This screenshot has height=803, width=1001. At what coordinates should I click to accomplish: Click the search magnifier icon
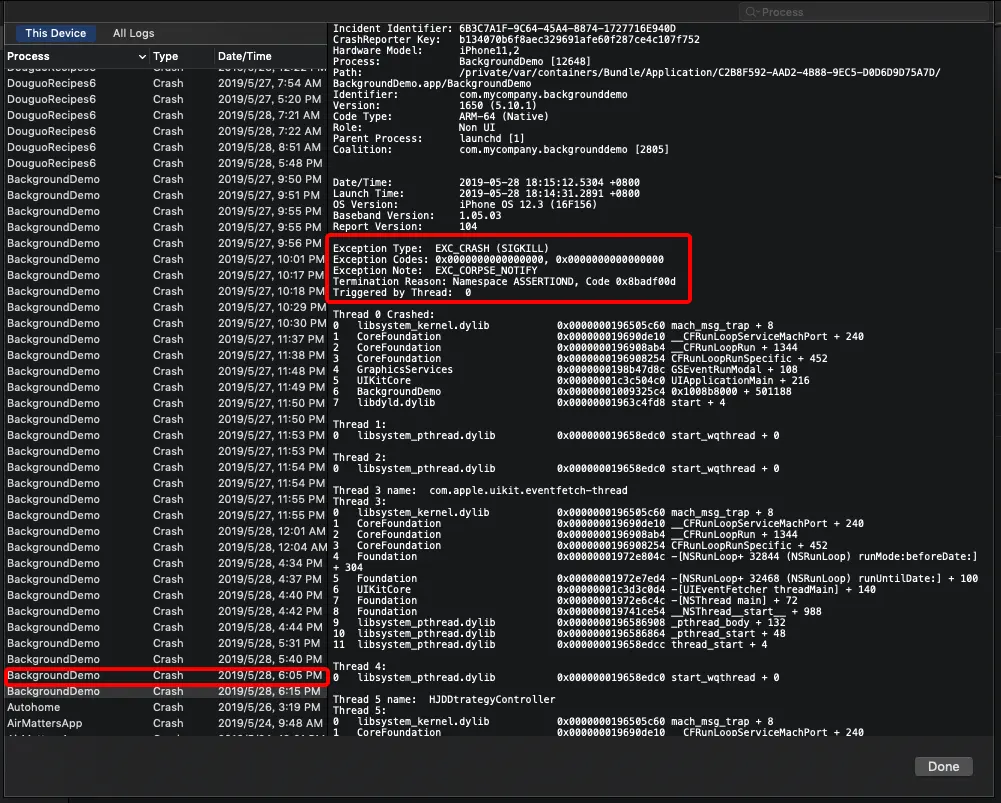[751, 12]
